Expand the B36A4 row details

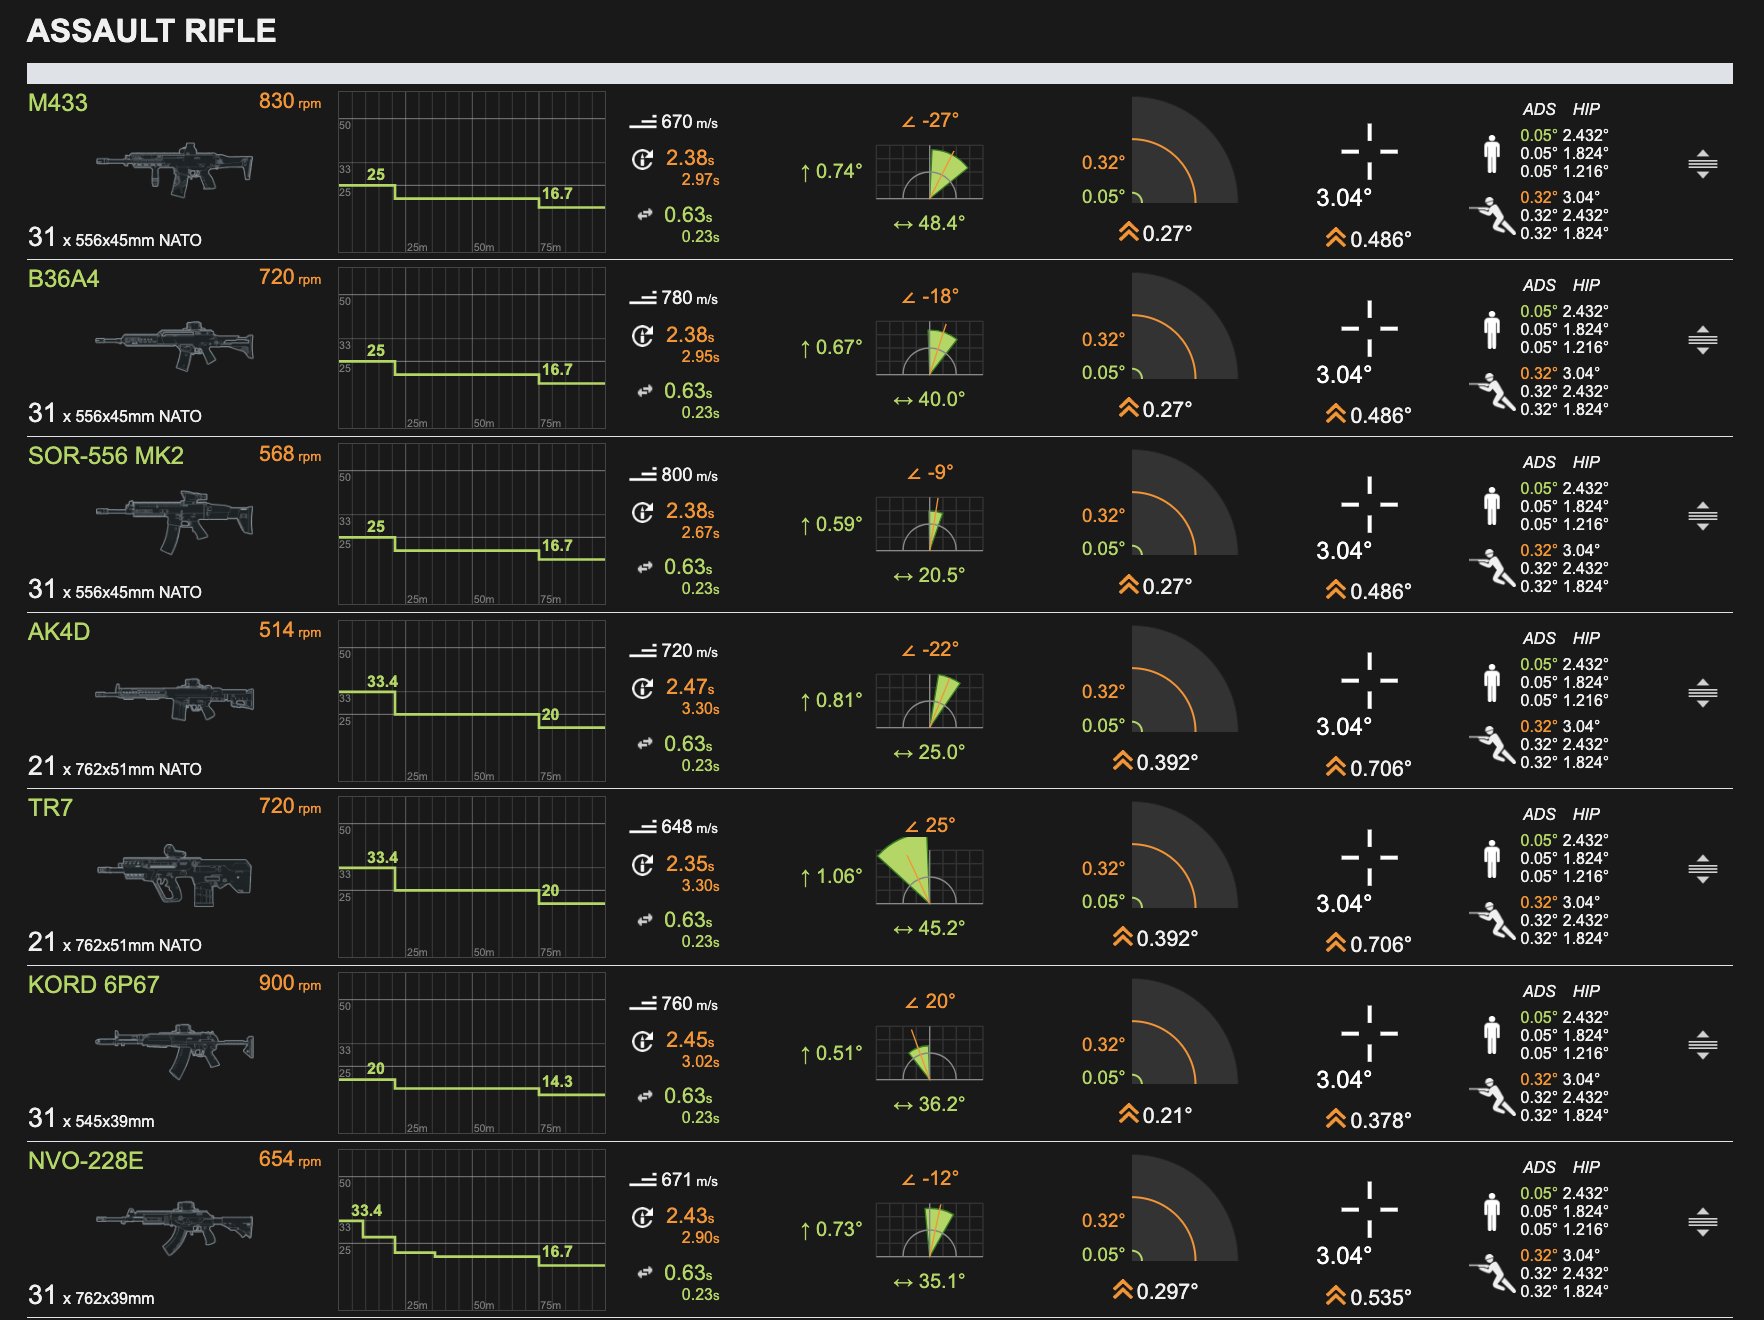1702,340
